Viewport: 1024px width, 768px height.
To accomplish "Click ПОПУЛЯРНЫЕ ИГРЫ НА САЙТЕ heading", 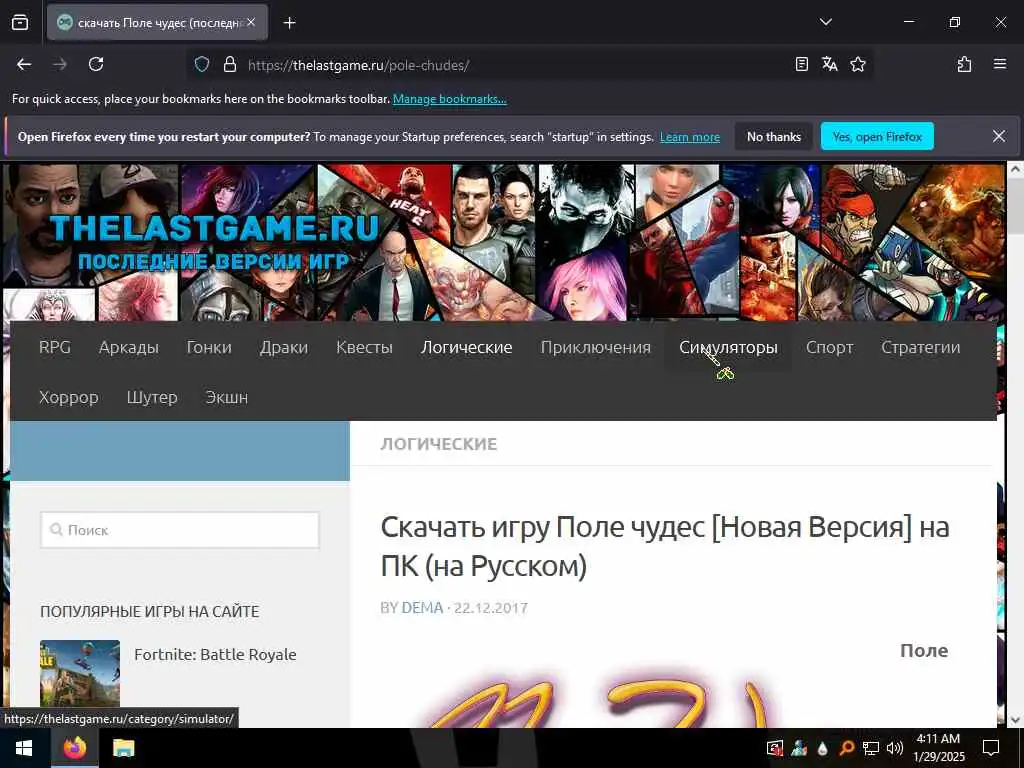I will [x=150, y=611].
